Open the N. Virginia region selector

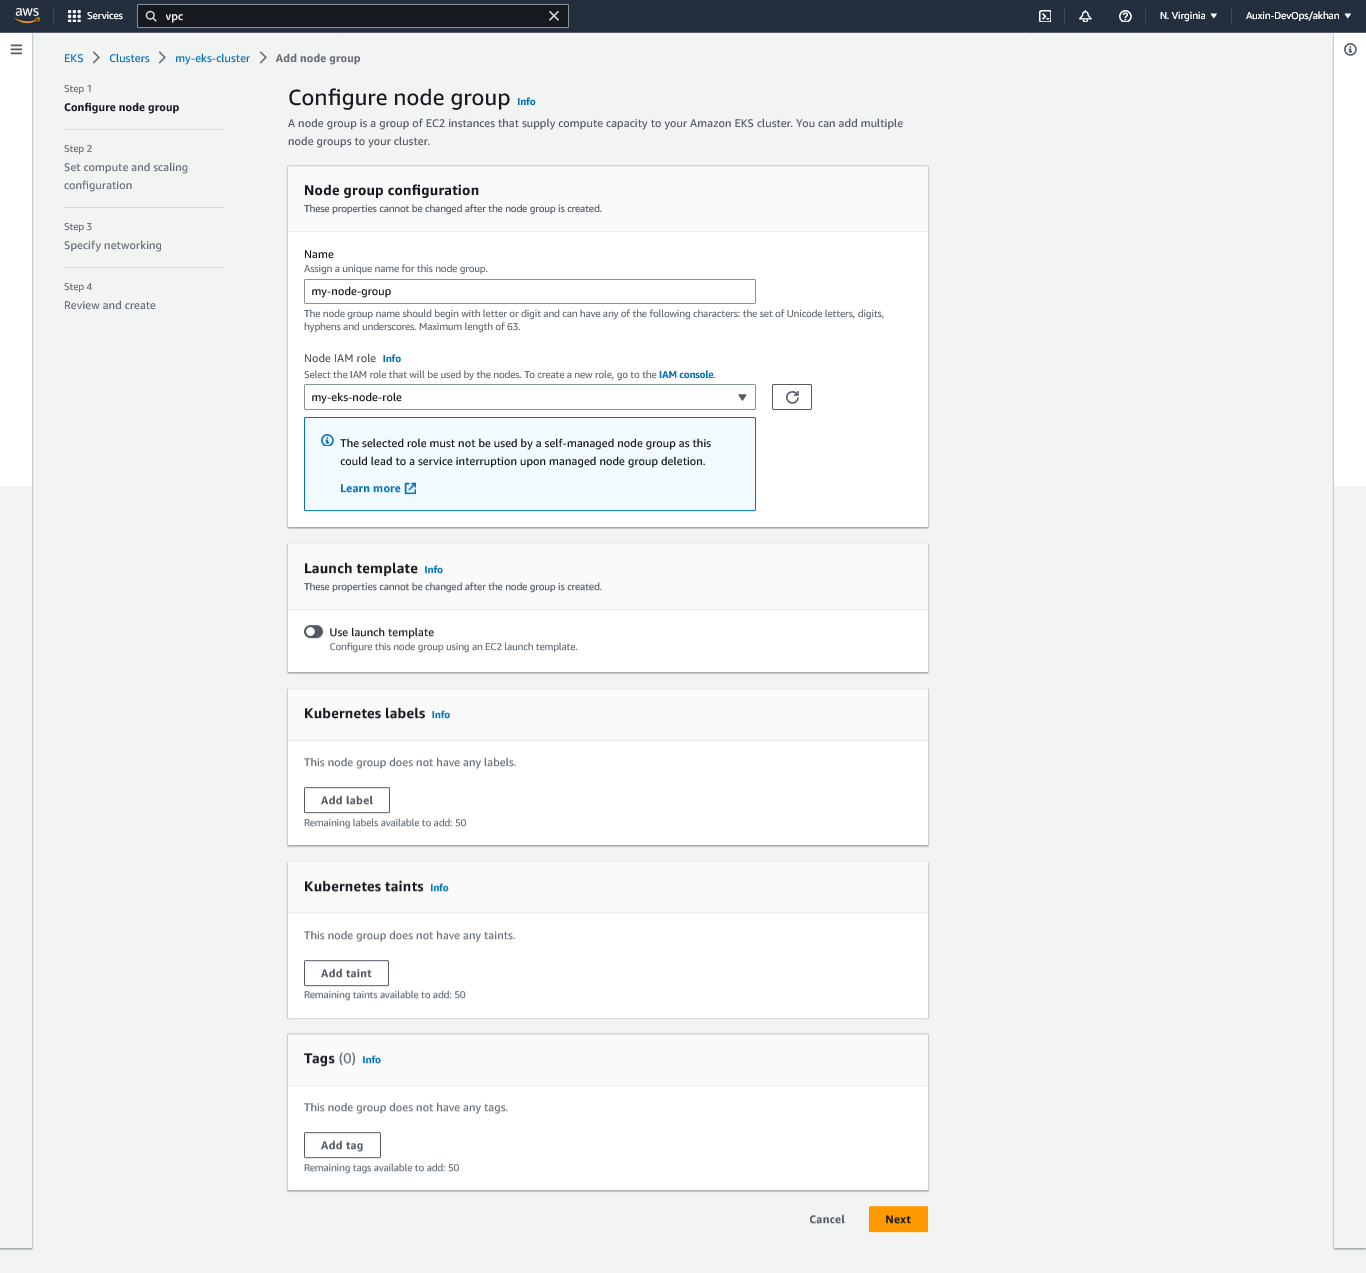[1187, 16]
